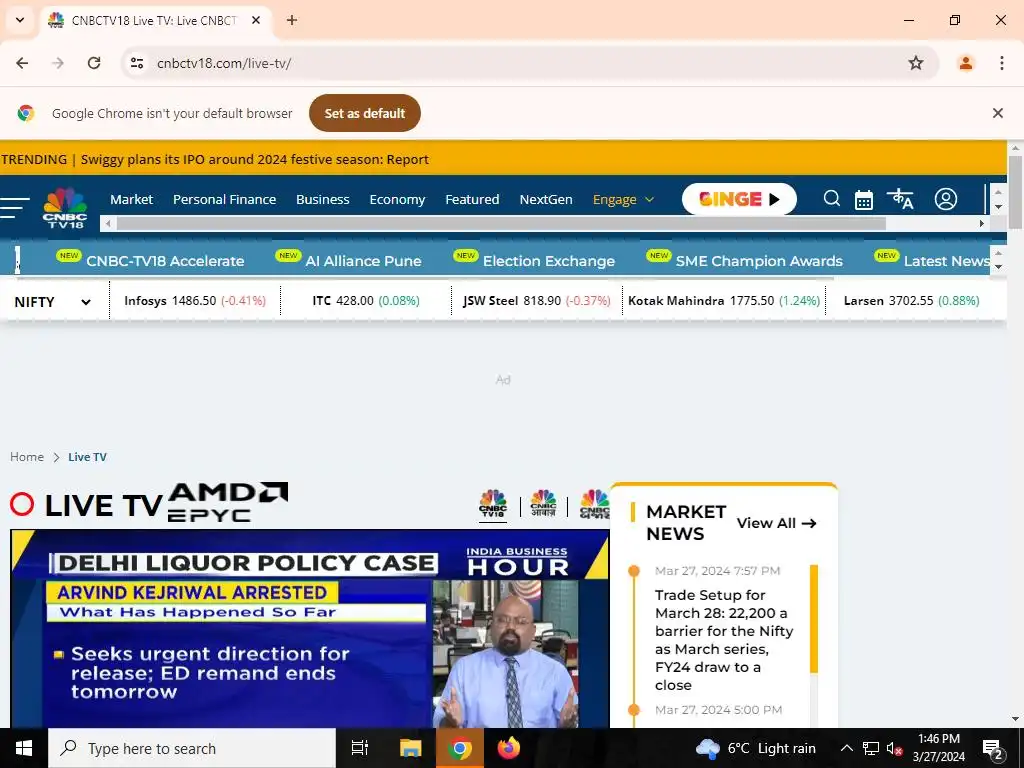This screenshot has width=1024, height=768.
Task: Open the Featured menu
Action: [x=472, y=199]
